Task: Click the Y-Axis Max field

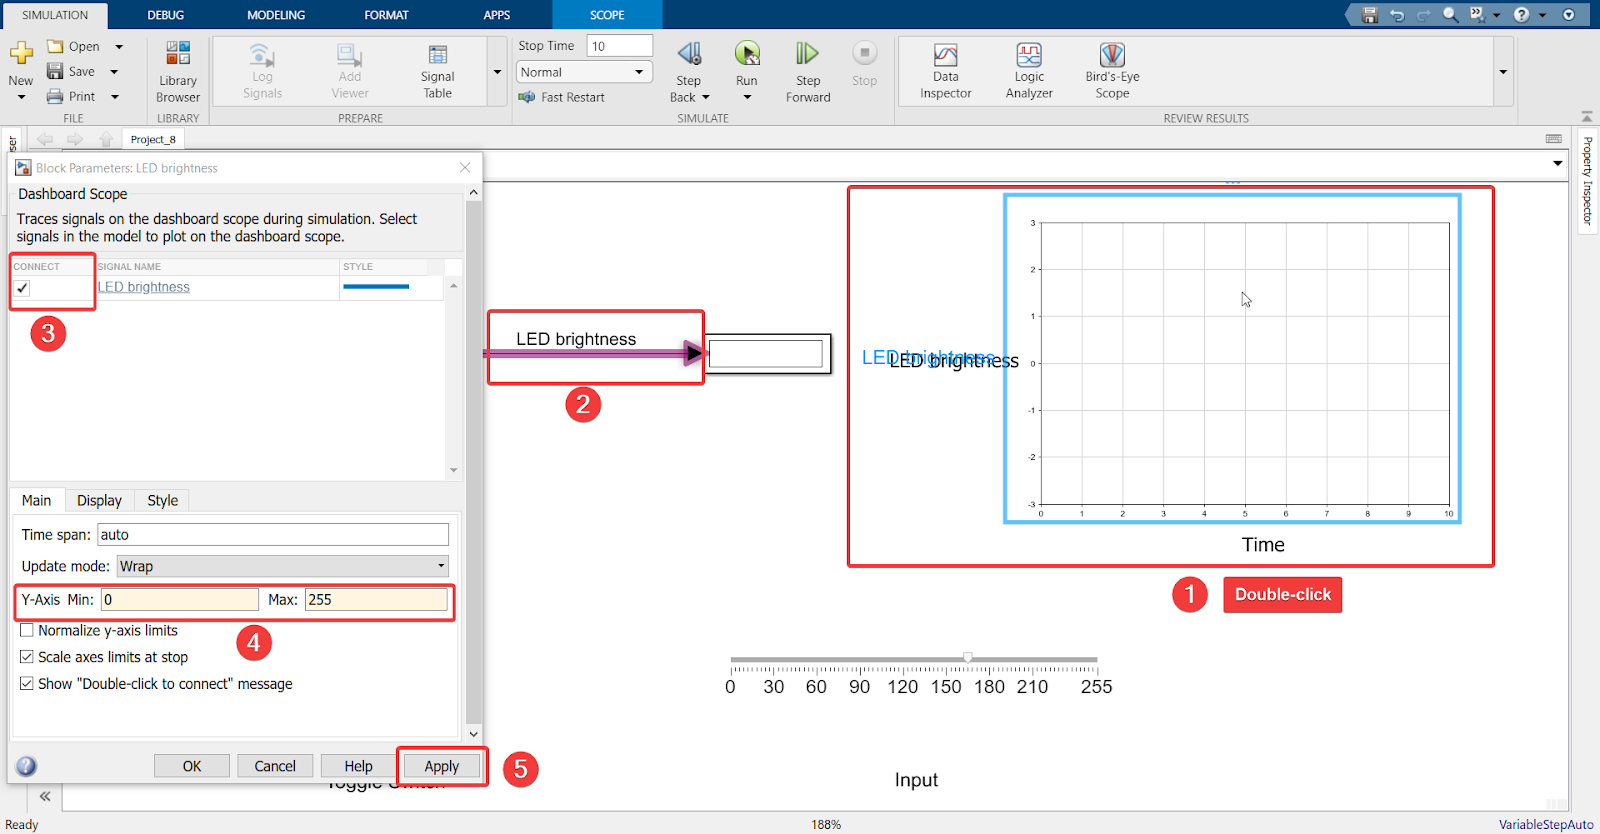Action: pyautogui.click(x=376, y=599)
